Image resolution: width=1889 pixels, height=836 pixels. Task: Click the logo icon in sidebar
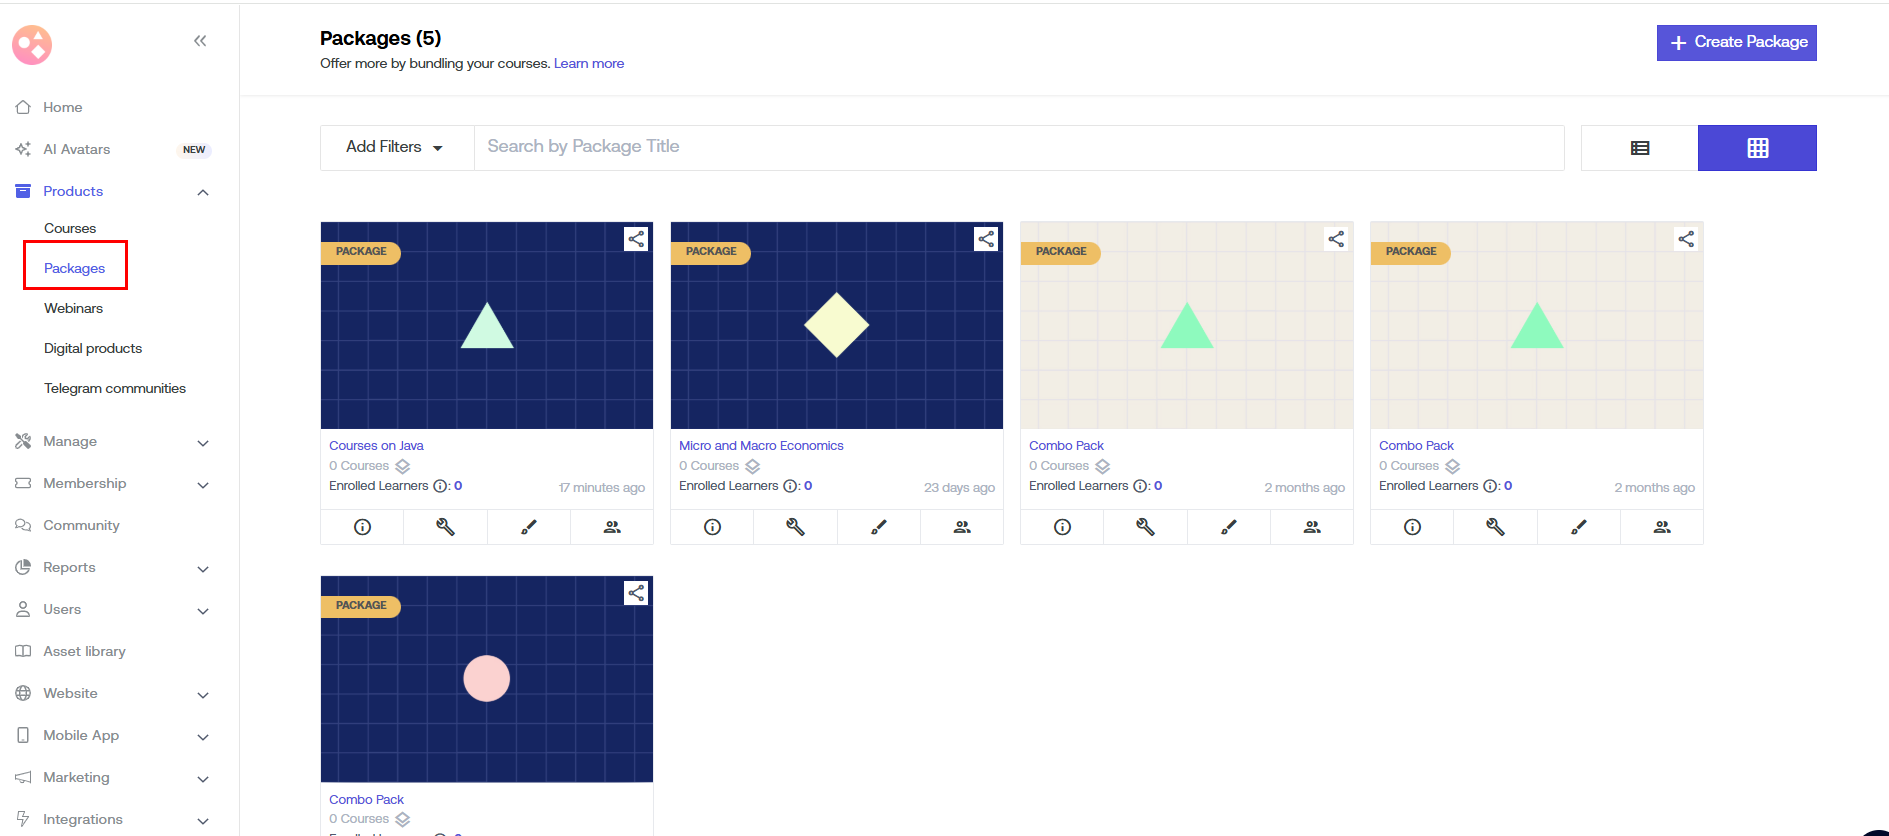pyautogui.click(x=32, y=45)
